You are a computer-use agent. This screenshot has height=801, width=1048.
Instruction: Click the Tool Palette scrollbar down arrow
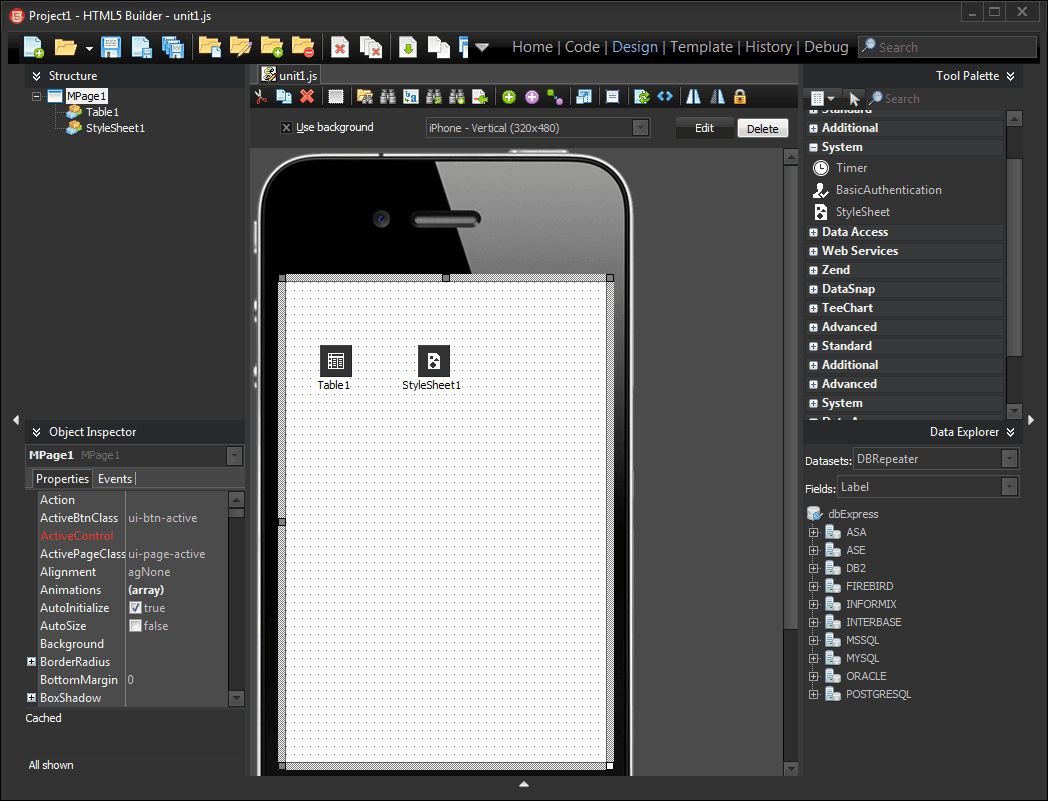(x=1014, y=410)
